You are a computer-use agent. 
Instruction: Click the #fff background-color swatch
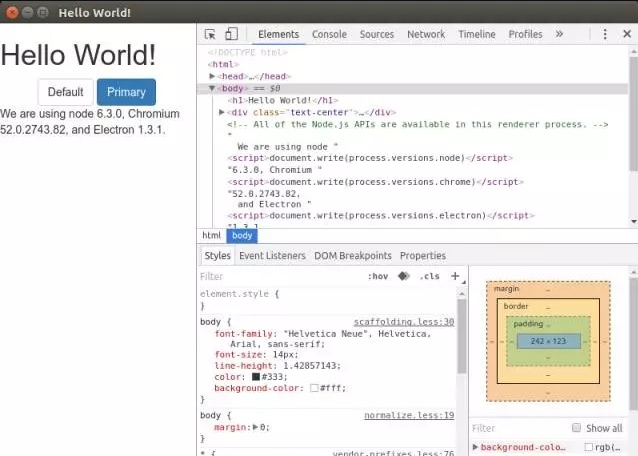314,388
